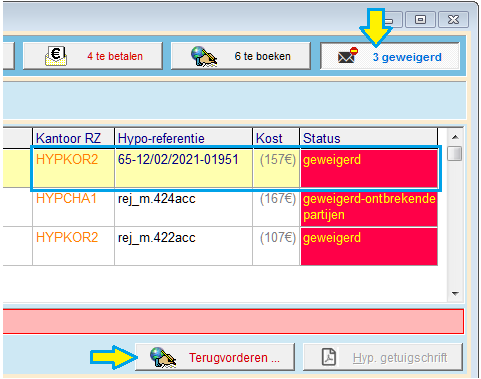Click the vertical scrollbar thumb
Image resolution: width=481 pixels, height=379 pixels.
455,153
